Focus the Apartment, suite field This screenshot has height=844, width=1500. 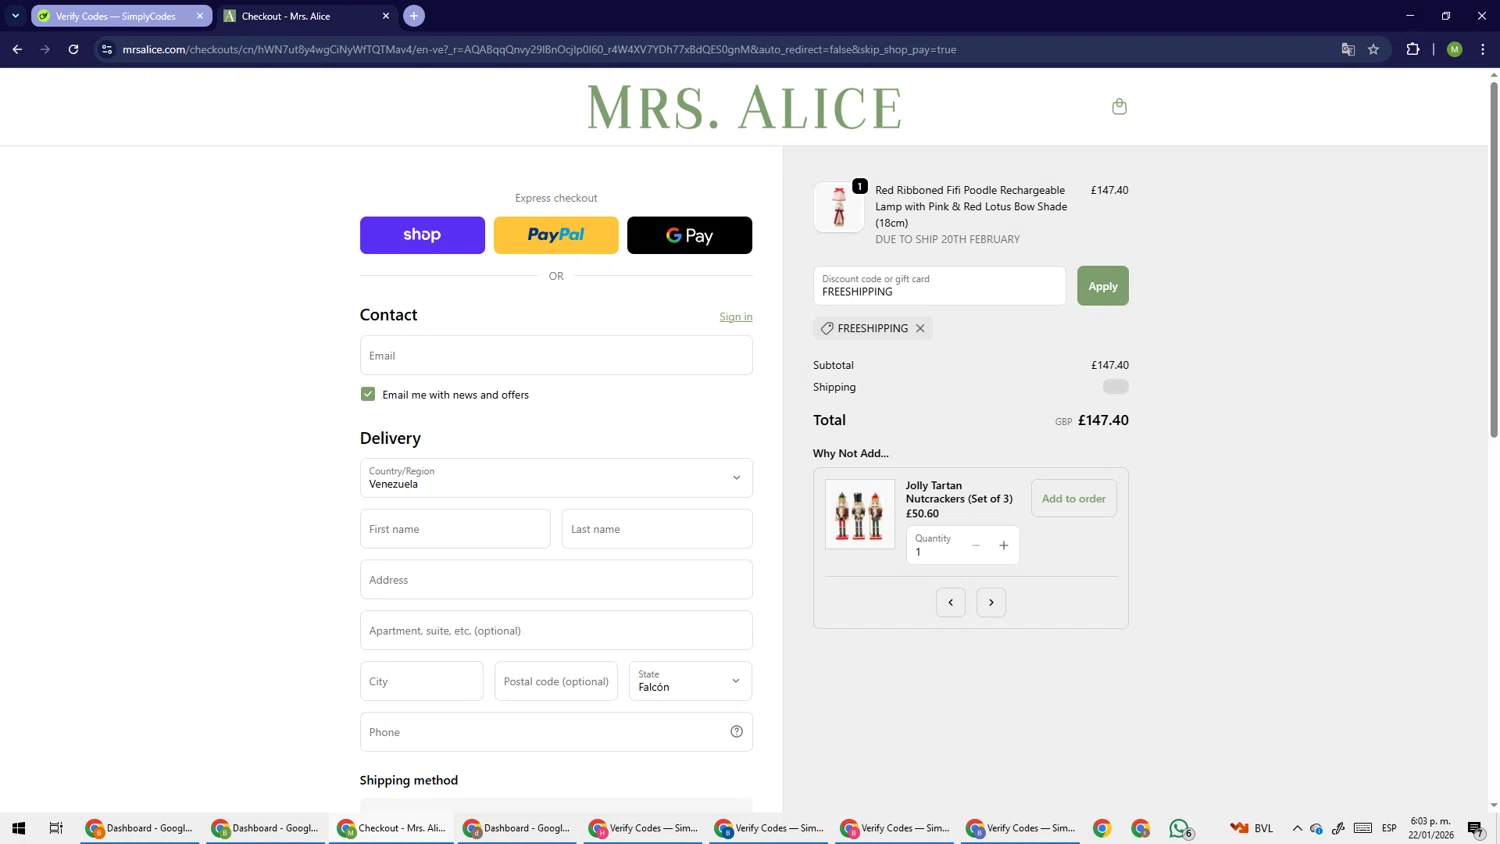pyautogui.click(x=556, y=631)
